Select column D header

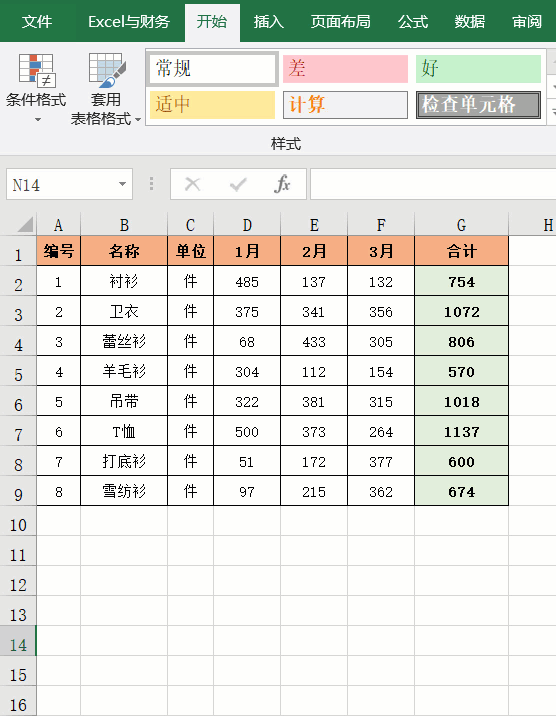[247, 225]
